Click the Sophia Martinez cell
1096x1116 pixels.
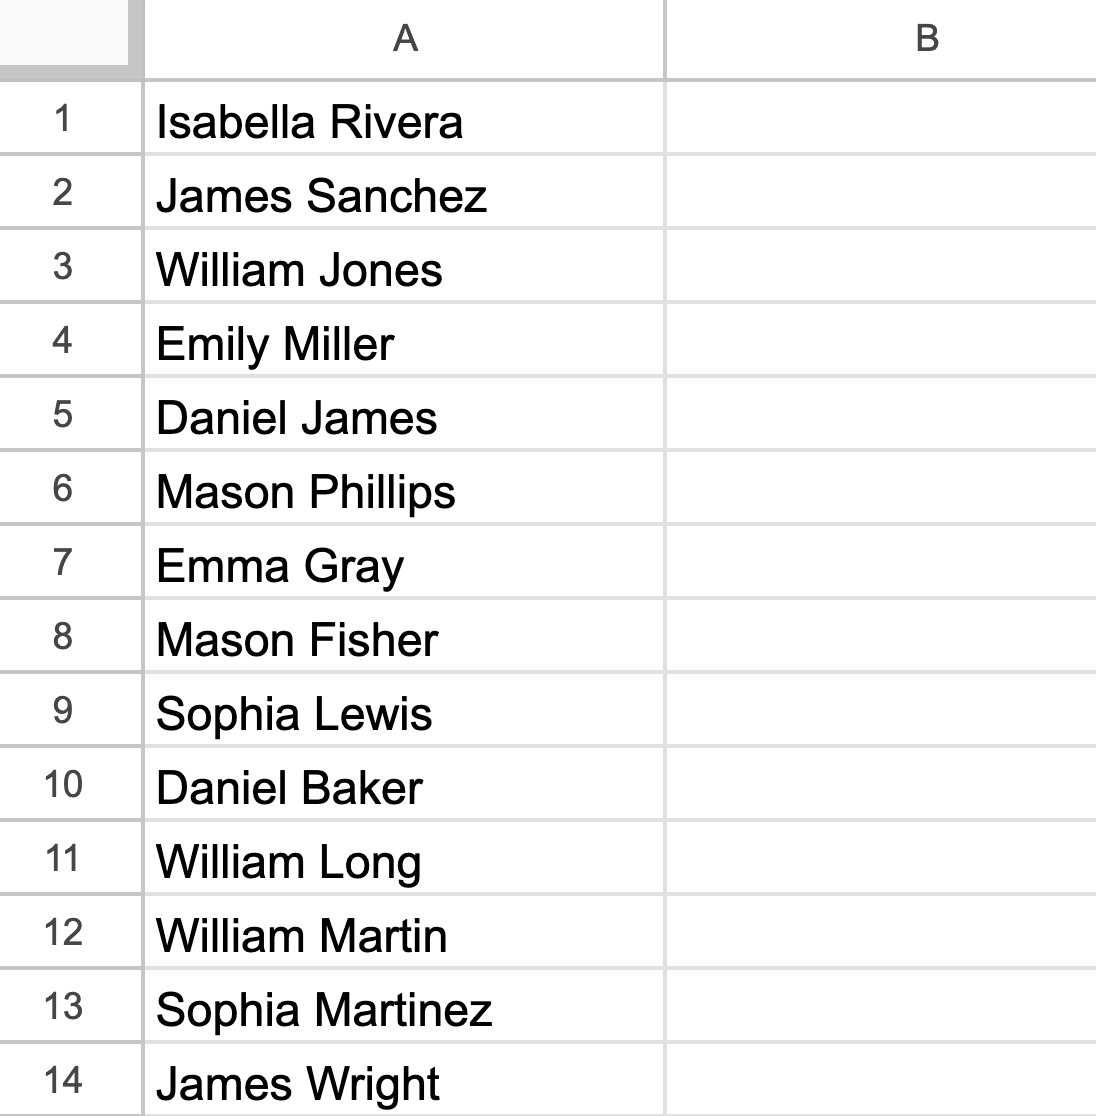(325, 1010)
